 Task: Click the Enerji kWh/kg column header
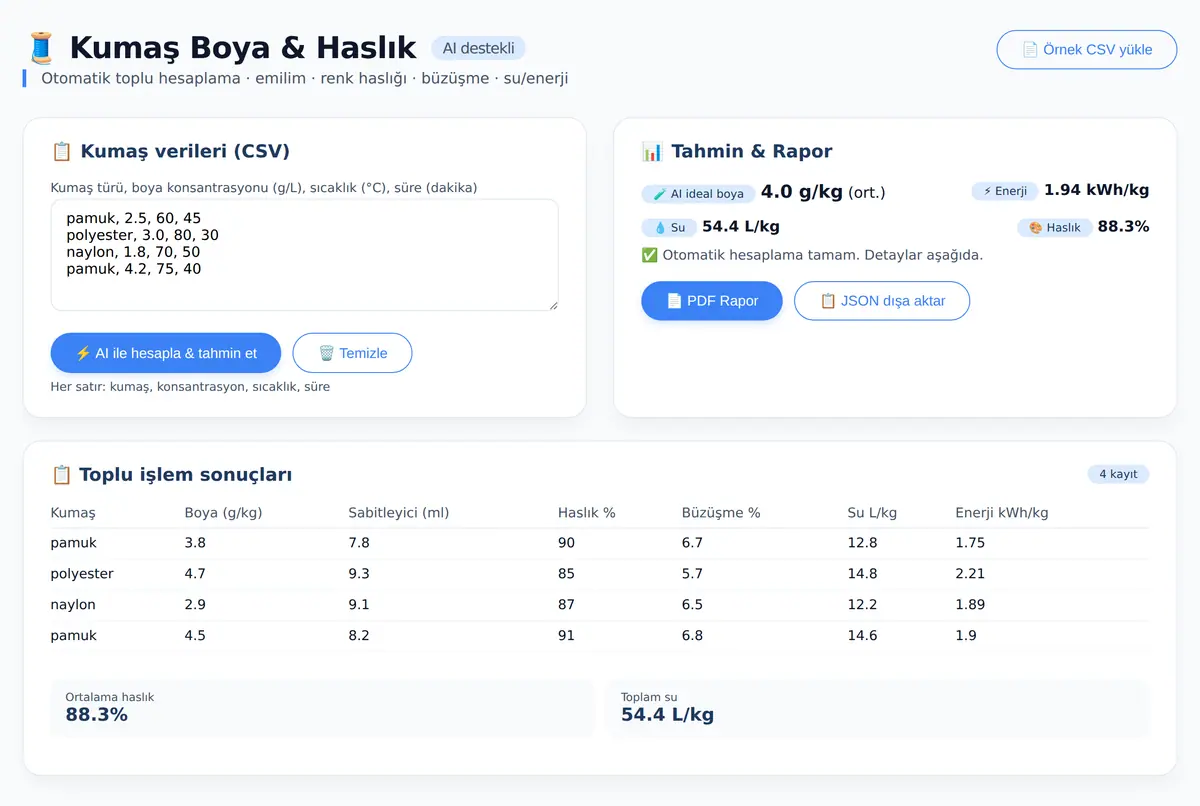(1002, 513)
